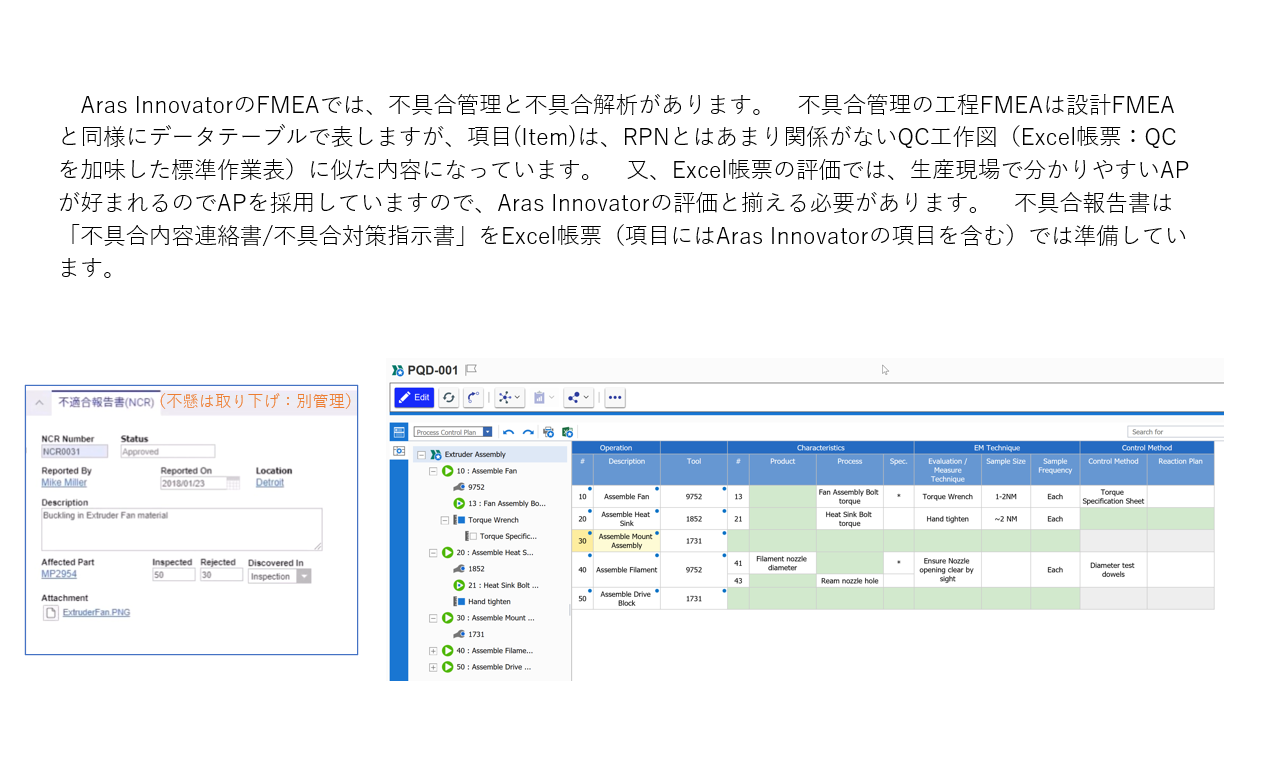Click the undo arrow icon
Viewport: 1288px width, 762px height.
(508, 432)
